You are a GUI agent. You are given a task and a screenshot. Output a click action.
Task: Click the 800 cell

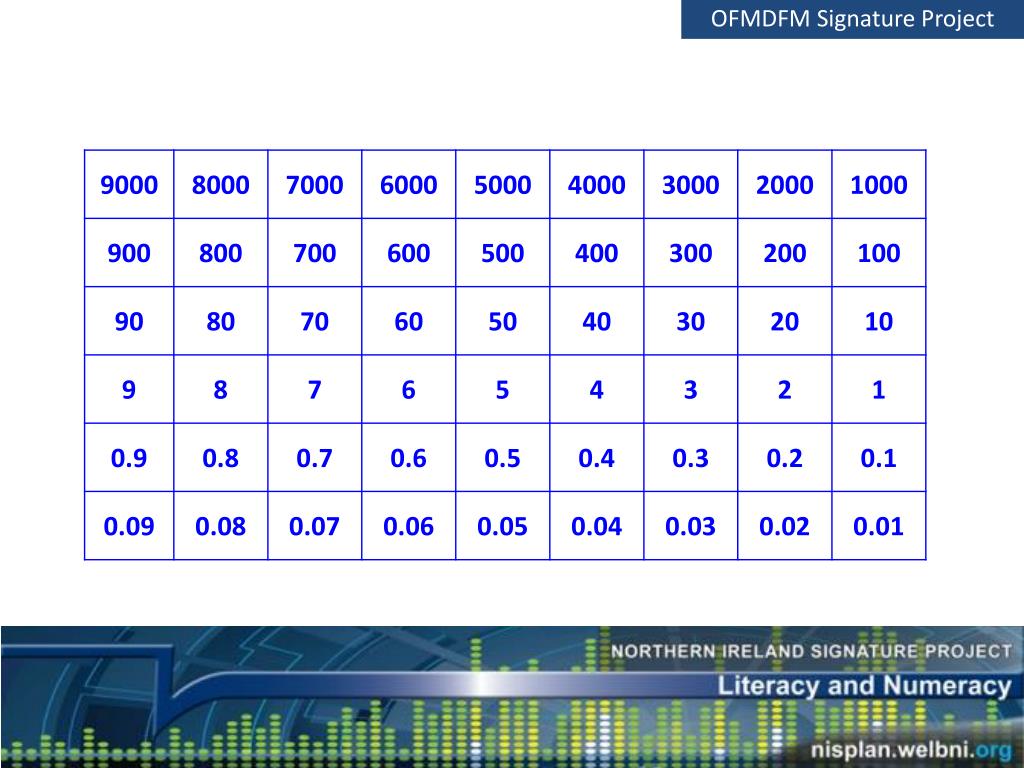click(x=221, y=253)
